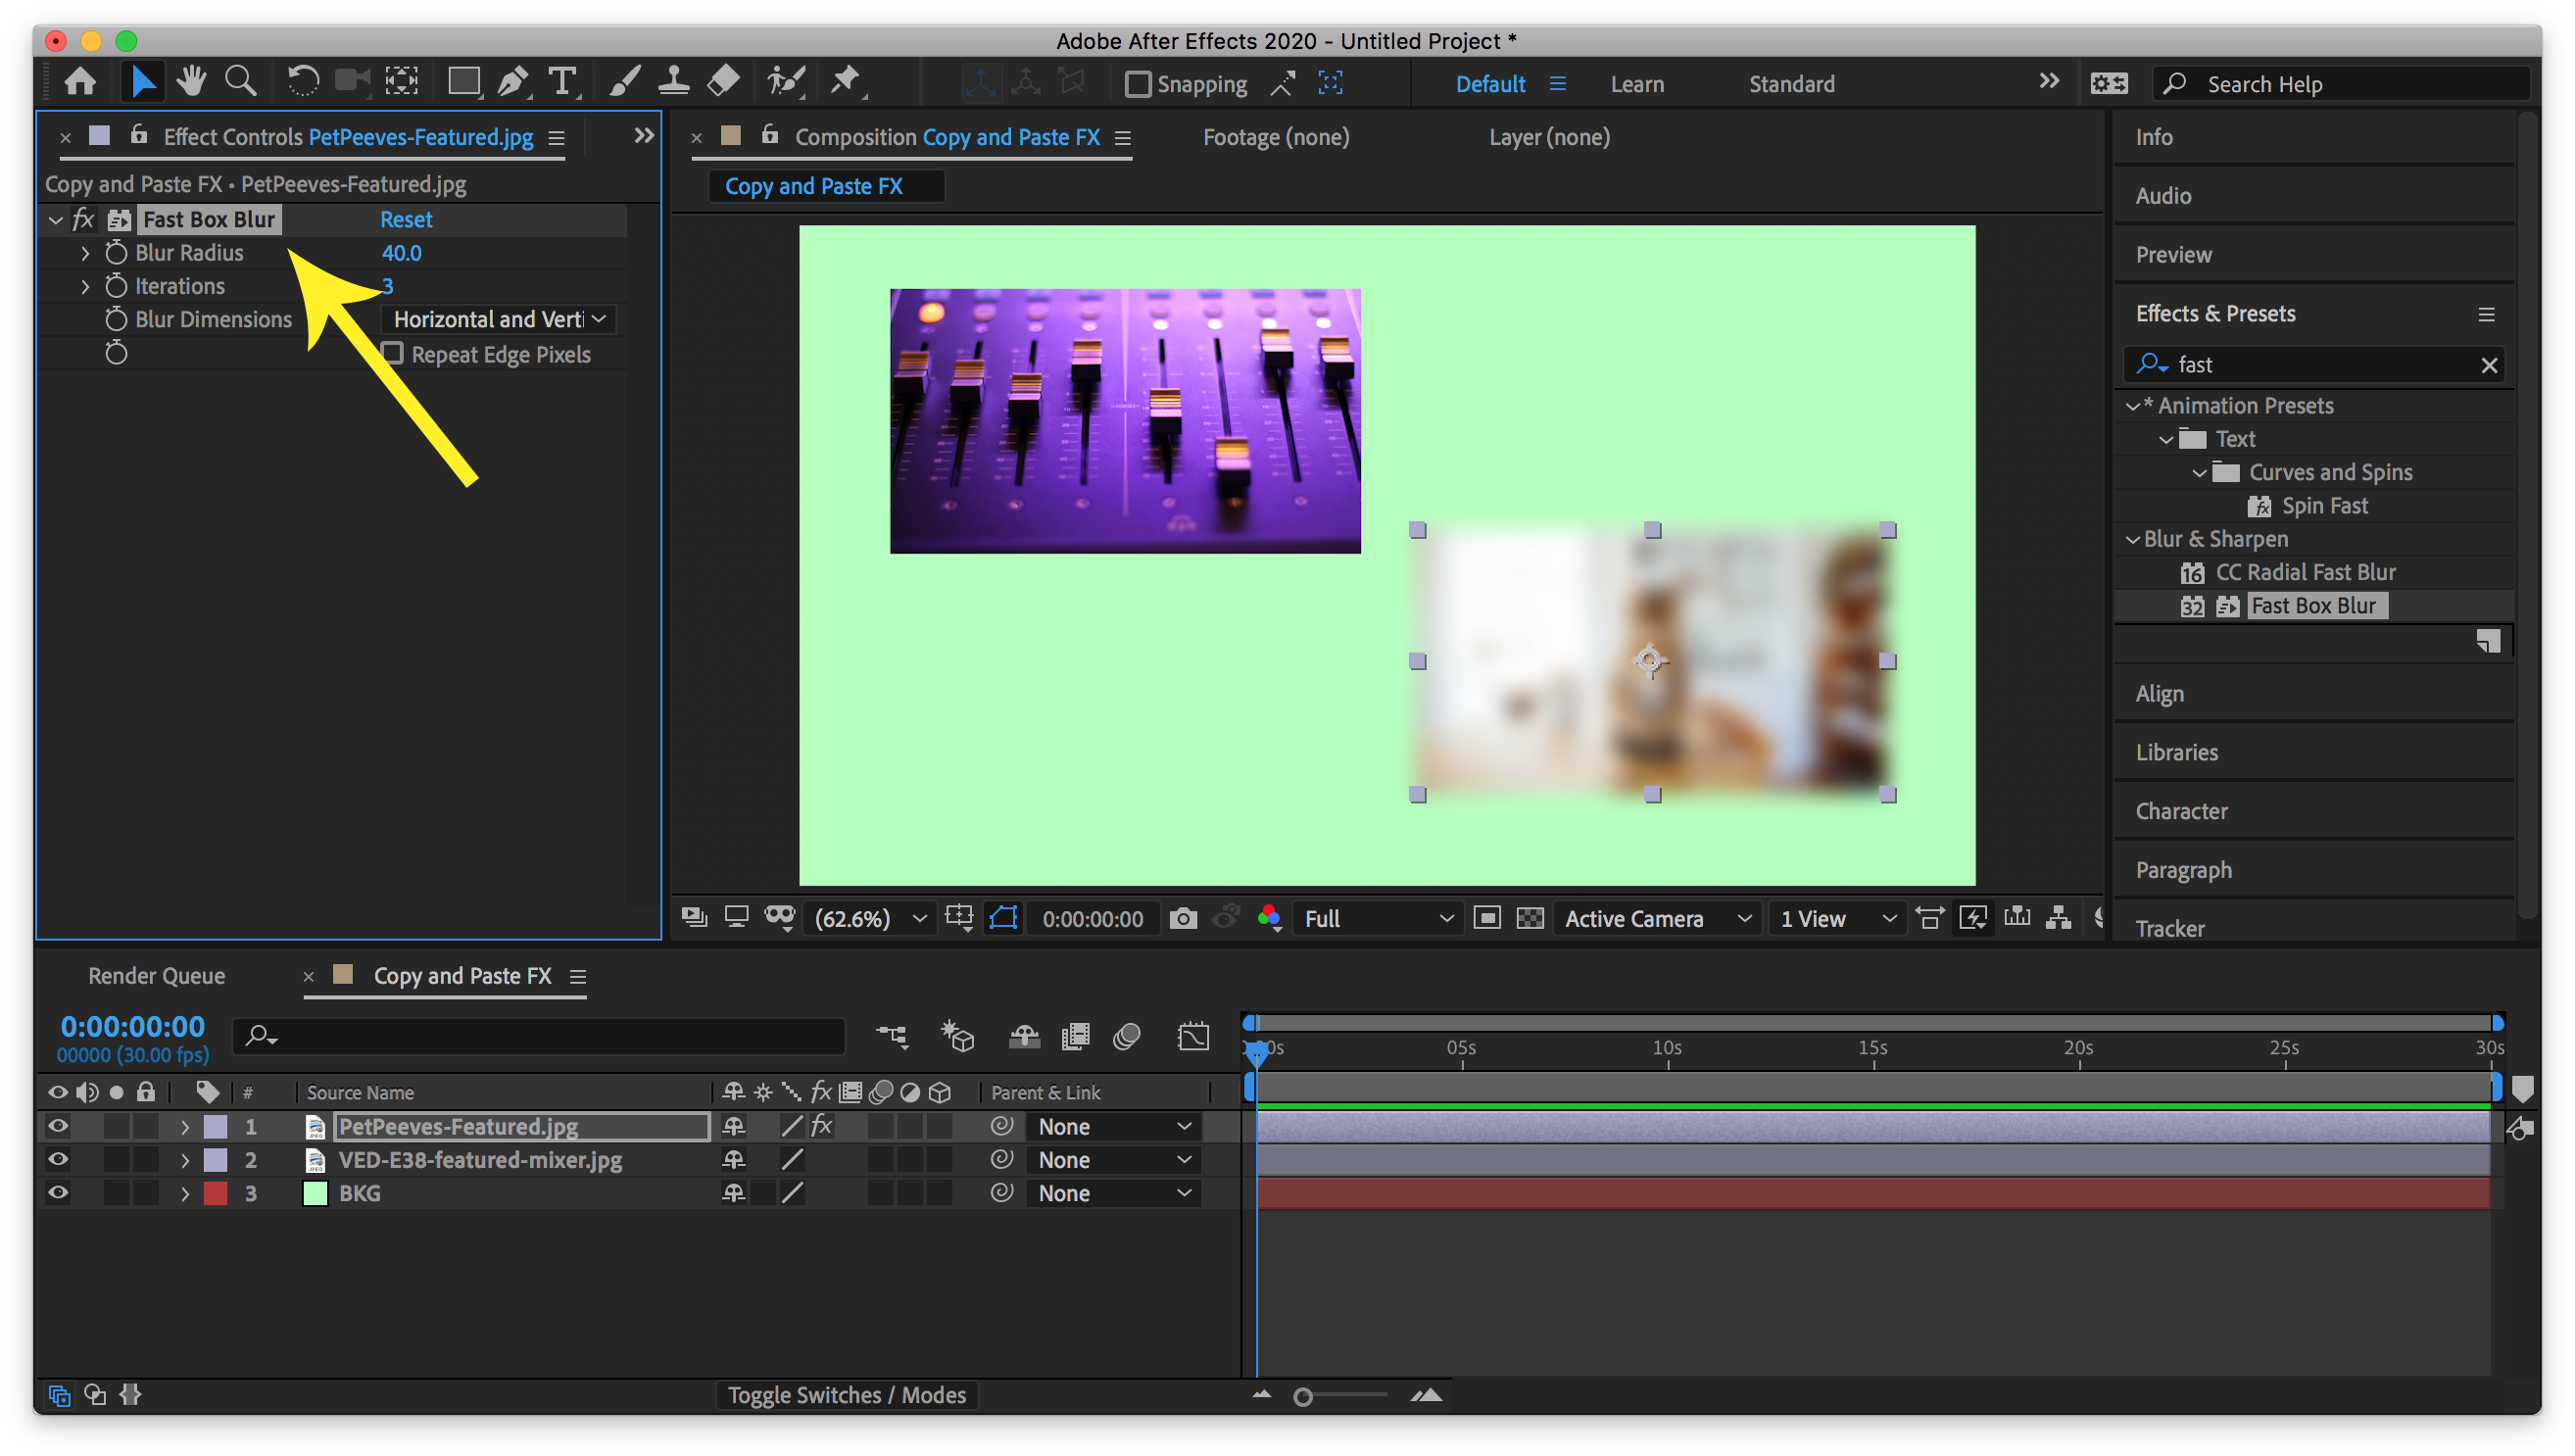This screenshot has height=1456, width=2575.
Task: Expand Blur Radius property
Action: [x=85, y=251]
